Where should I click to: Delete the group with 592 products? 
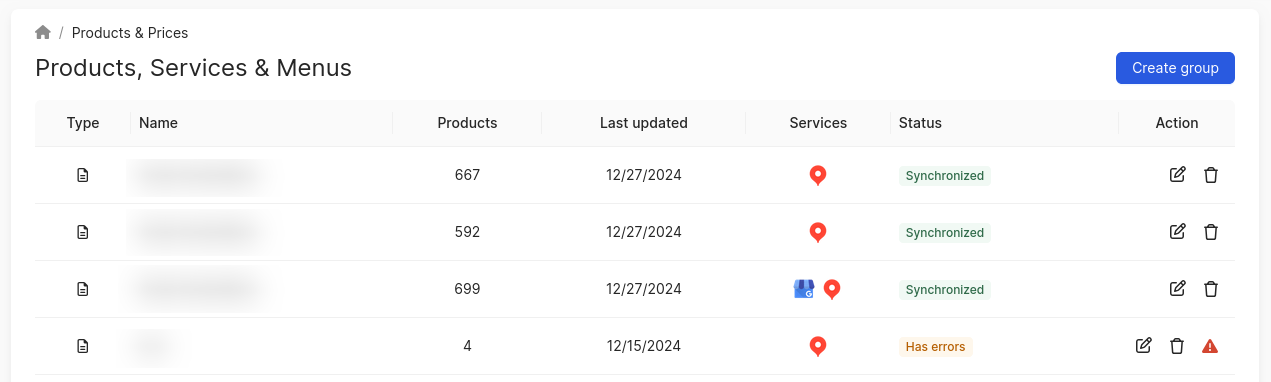[1211, 232]
